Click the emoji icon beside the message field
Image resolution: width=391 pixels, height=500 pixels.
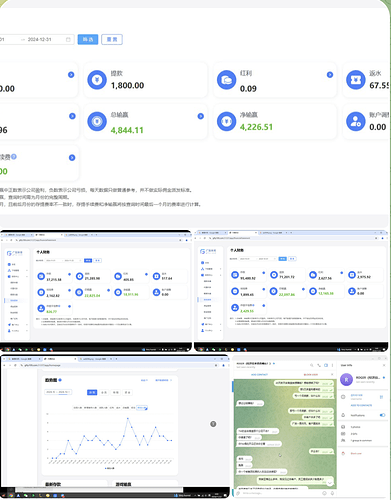324,493
